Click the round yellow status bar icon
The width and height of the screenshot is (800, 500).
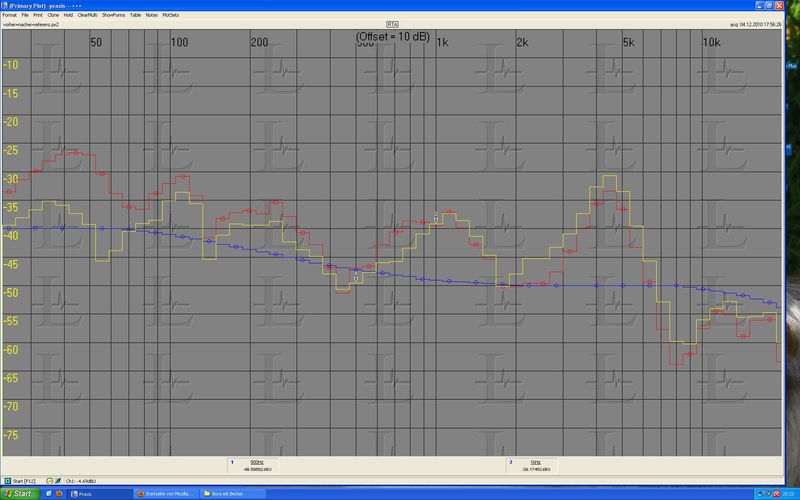tap(49, 481)
